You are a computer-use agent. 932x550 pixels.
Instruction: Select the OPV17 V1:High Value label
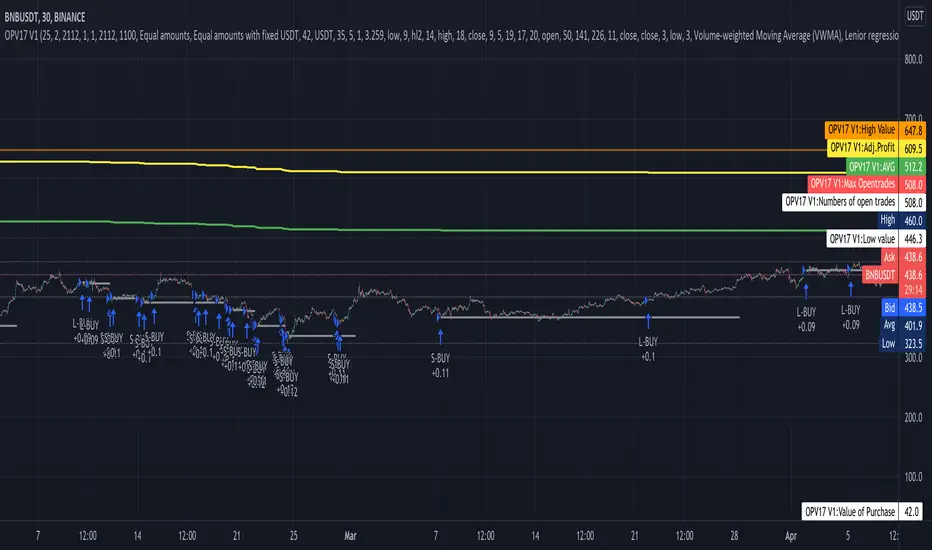click(875, 130)
